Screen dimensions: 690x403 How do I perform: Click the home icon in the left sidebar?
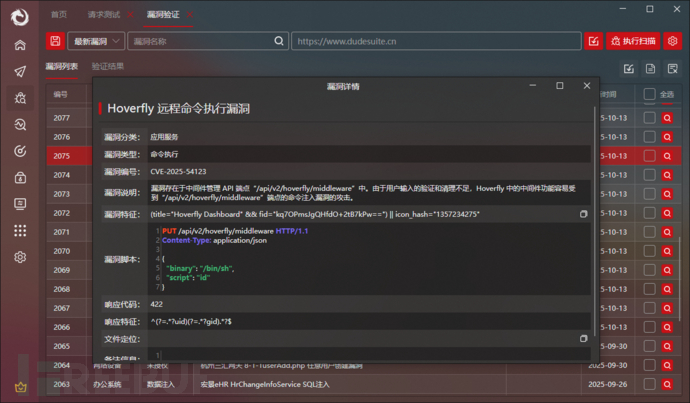pyautogui.click(x=20, y=44)
